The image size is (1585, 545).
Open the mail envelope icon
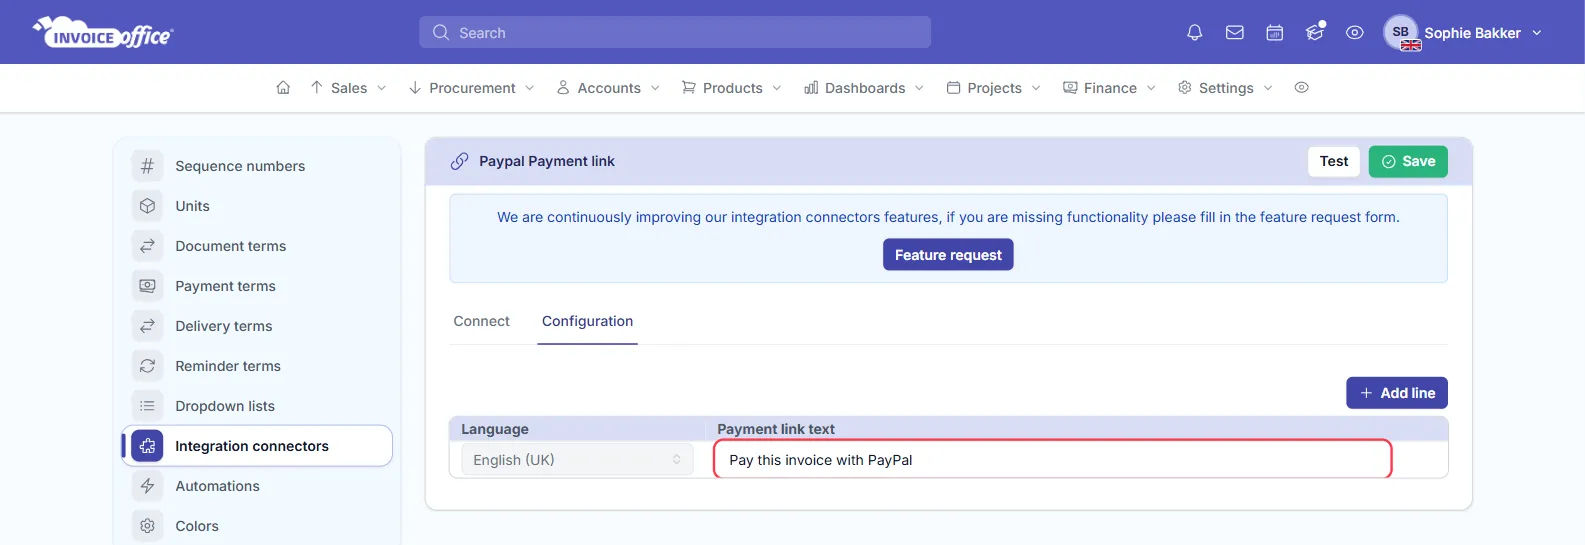(x=1234, y=33)
